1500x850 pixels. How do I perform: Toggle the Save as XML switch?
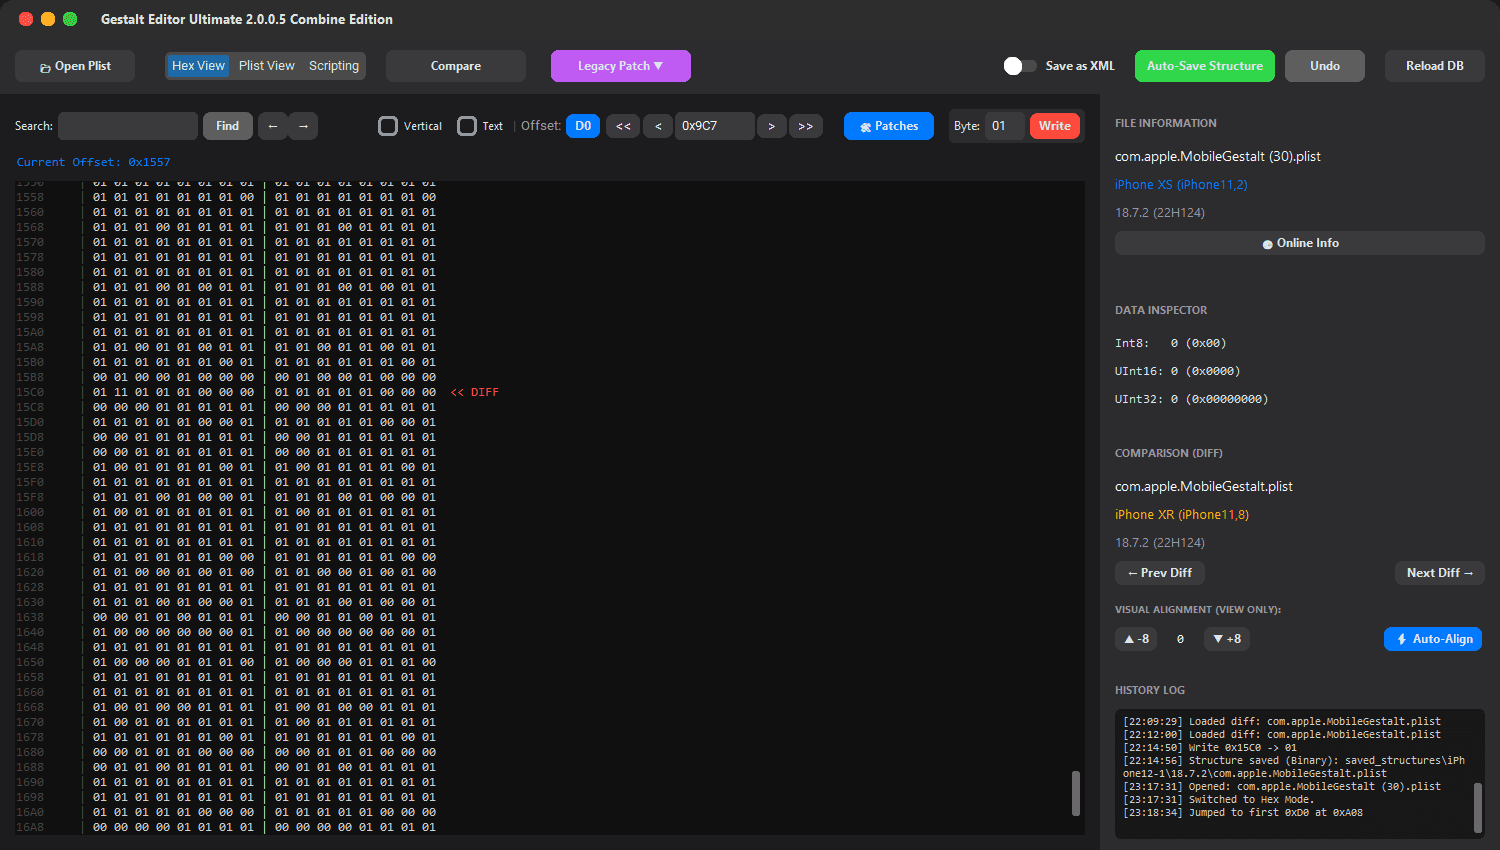pyautogui.click(x=1020, y=66)
